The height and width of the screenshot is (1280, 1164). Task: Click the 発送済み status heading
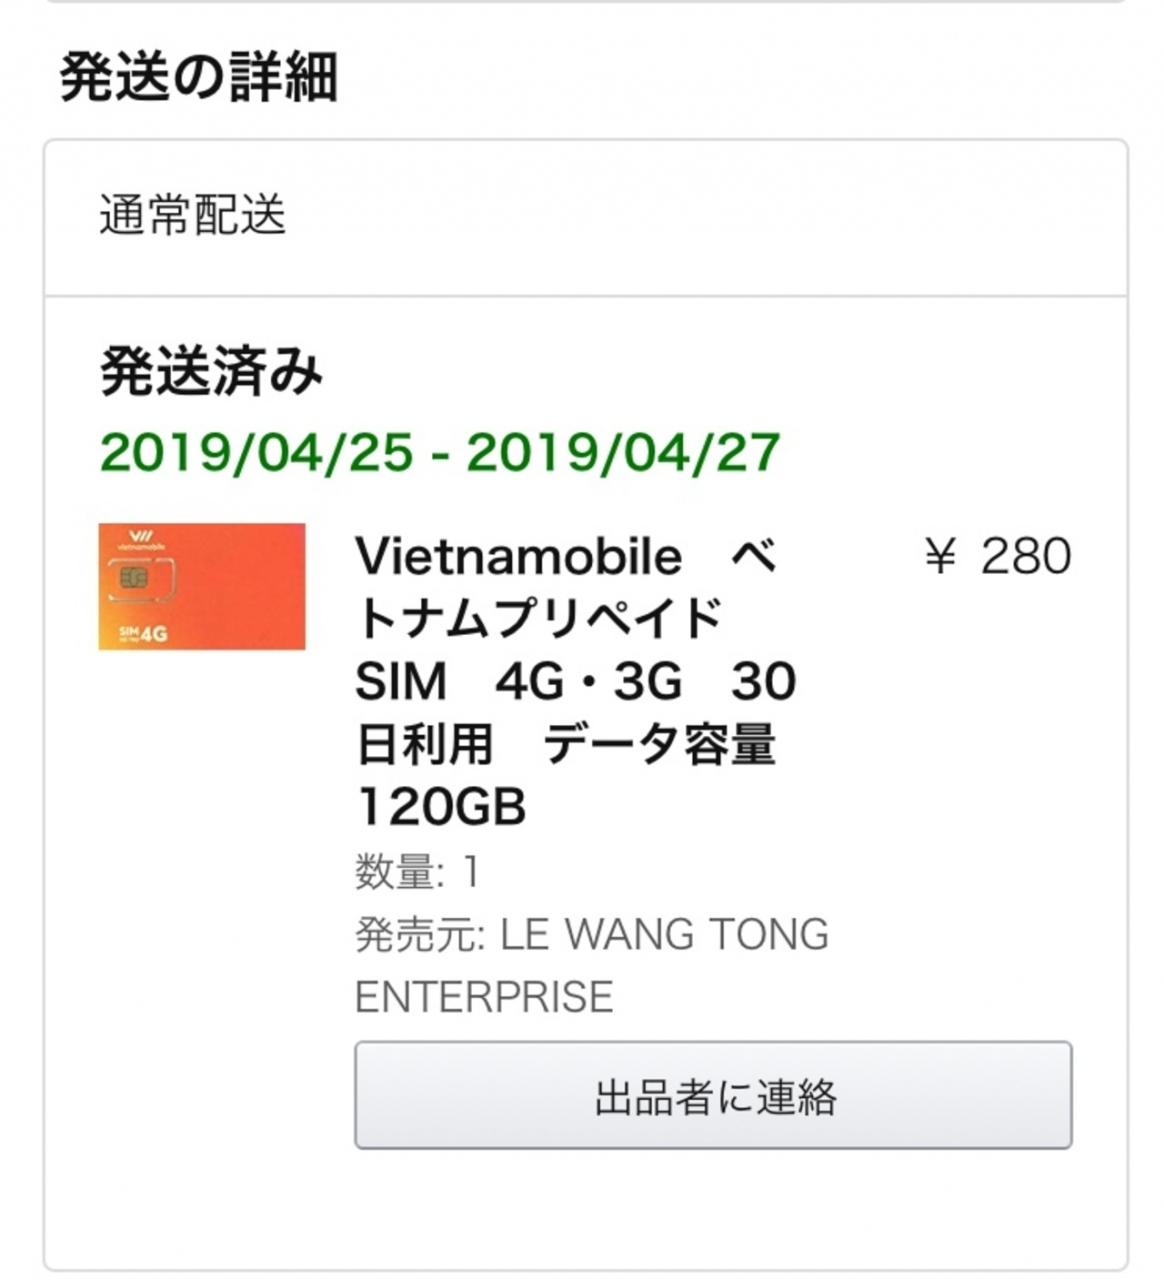click(212, 372)
